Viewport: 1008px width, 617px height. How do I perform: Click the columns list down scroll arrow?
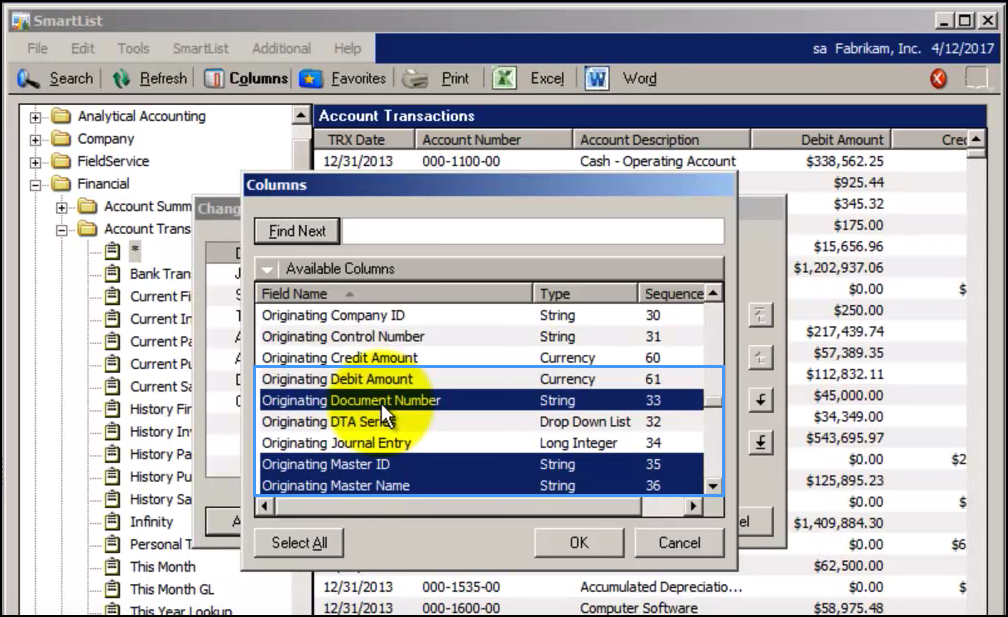(713, 486)
